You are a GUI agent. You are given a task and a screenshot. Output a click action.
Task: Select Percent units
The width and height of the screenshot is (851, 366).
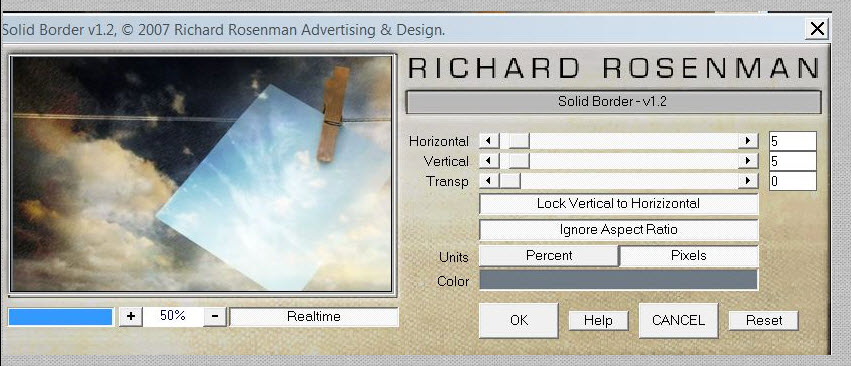coord(549,256)
